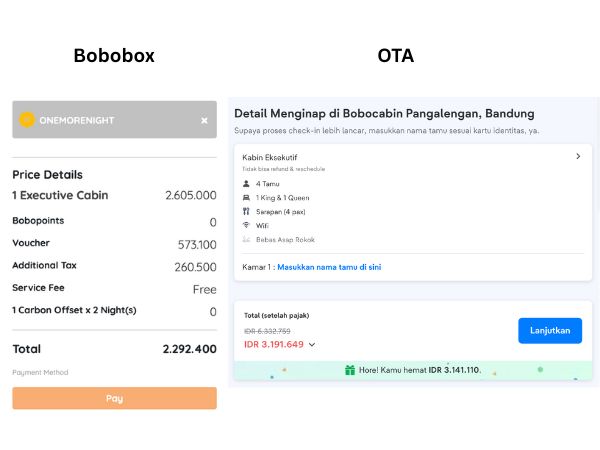Click the Tidak bisa refund & reschedule note

284,169
